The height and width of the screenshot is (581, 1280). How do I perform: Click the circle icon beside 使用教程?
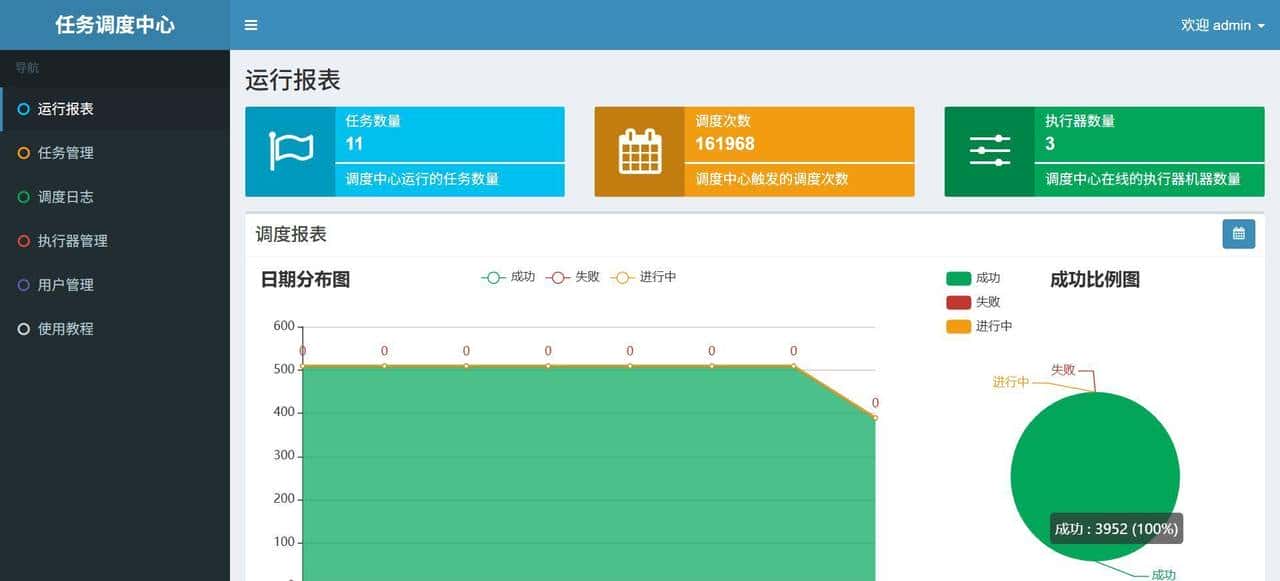[22, 328]
